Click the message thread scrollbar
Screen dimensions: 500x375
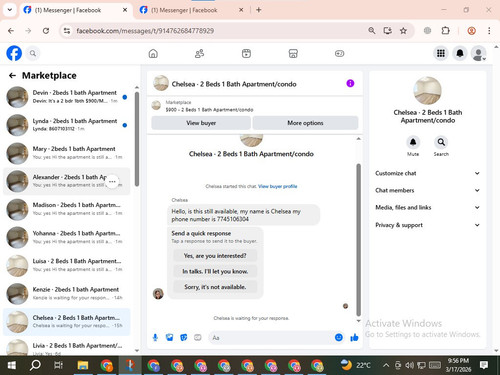pyautogui.click(x=358, y=239)
